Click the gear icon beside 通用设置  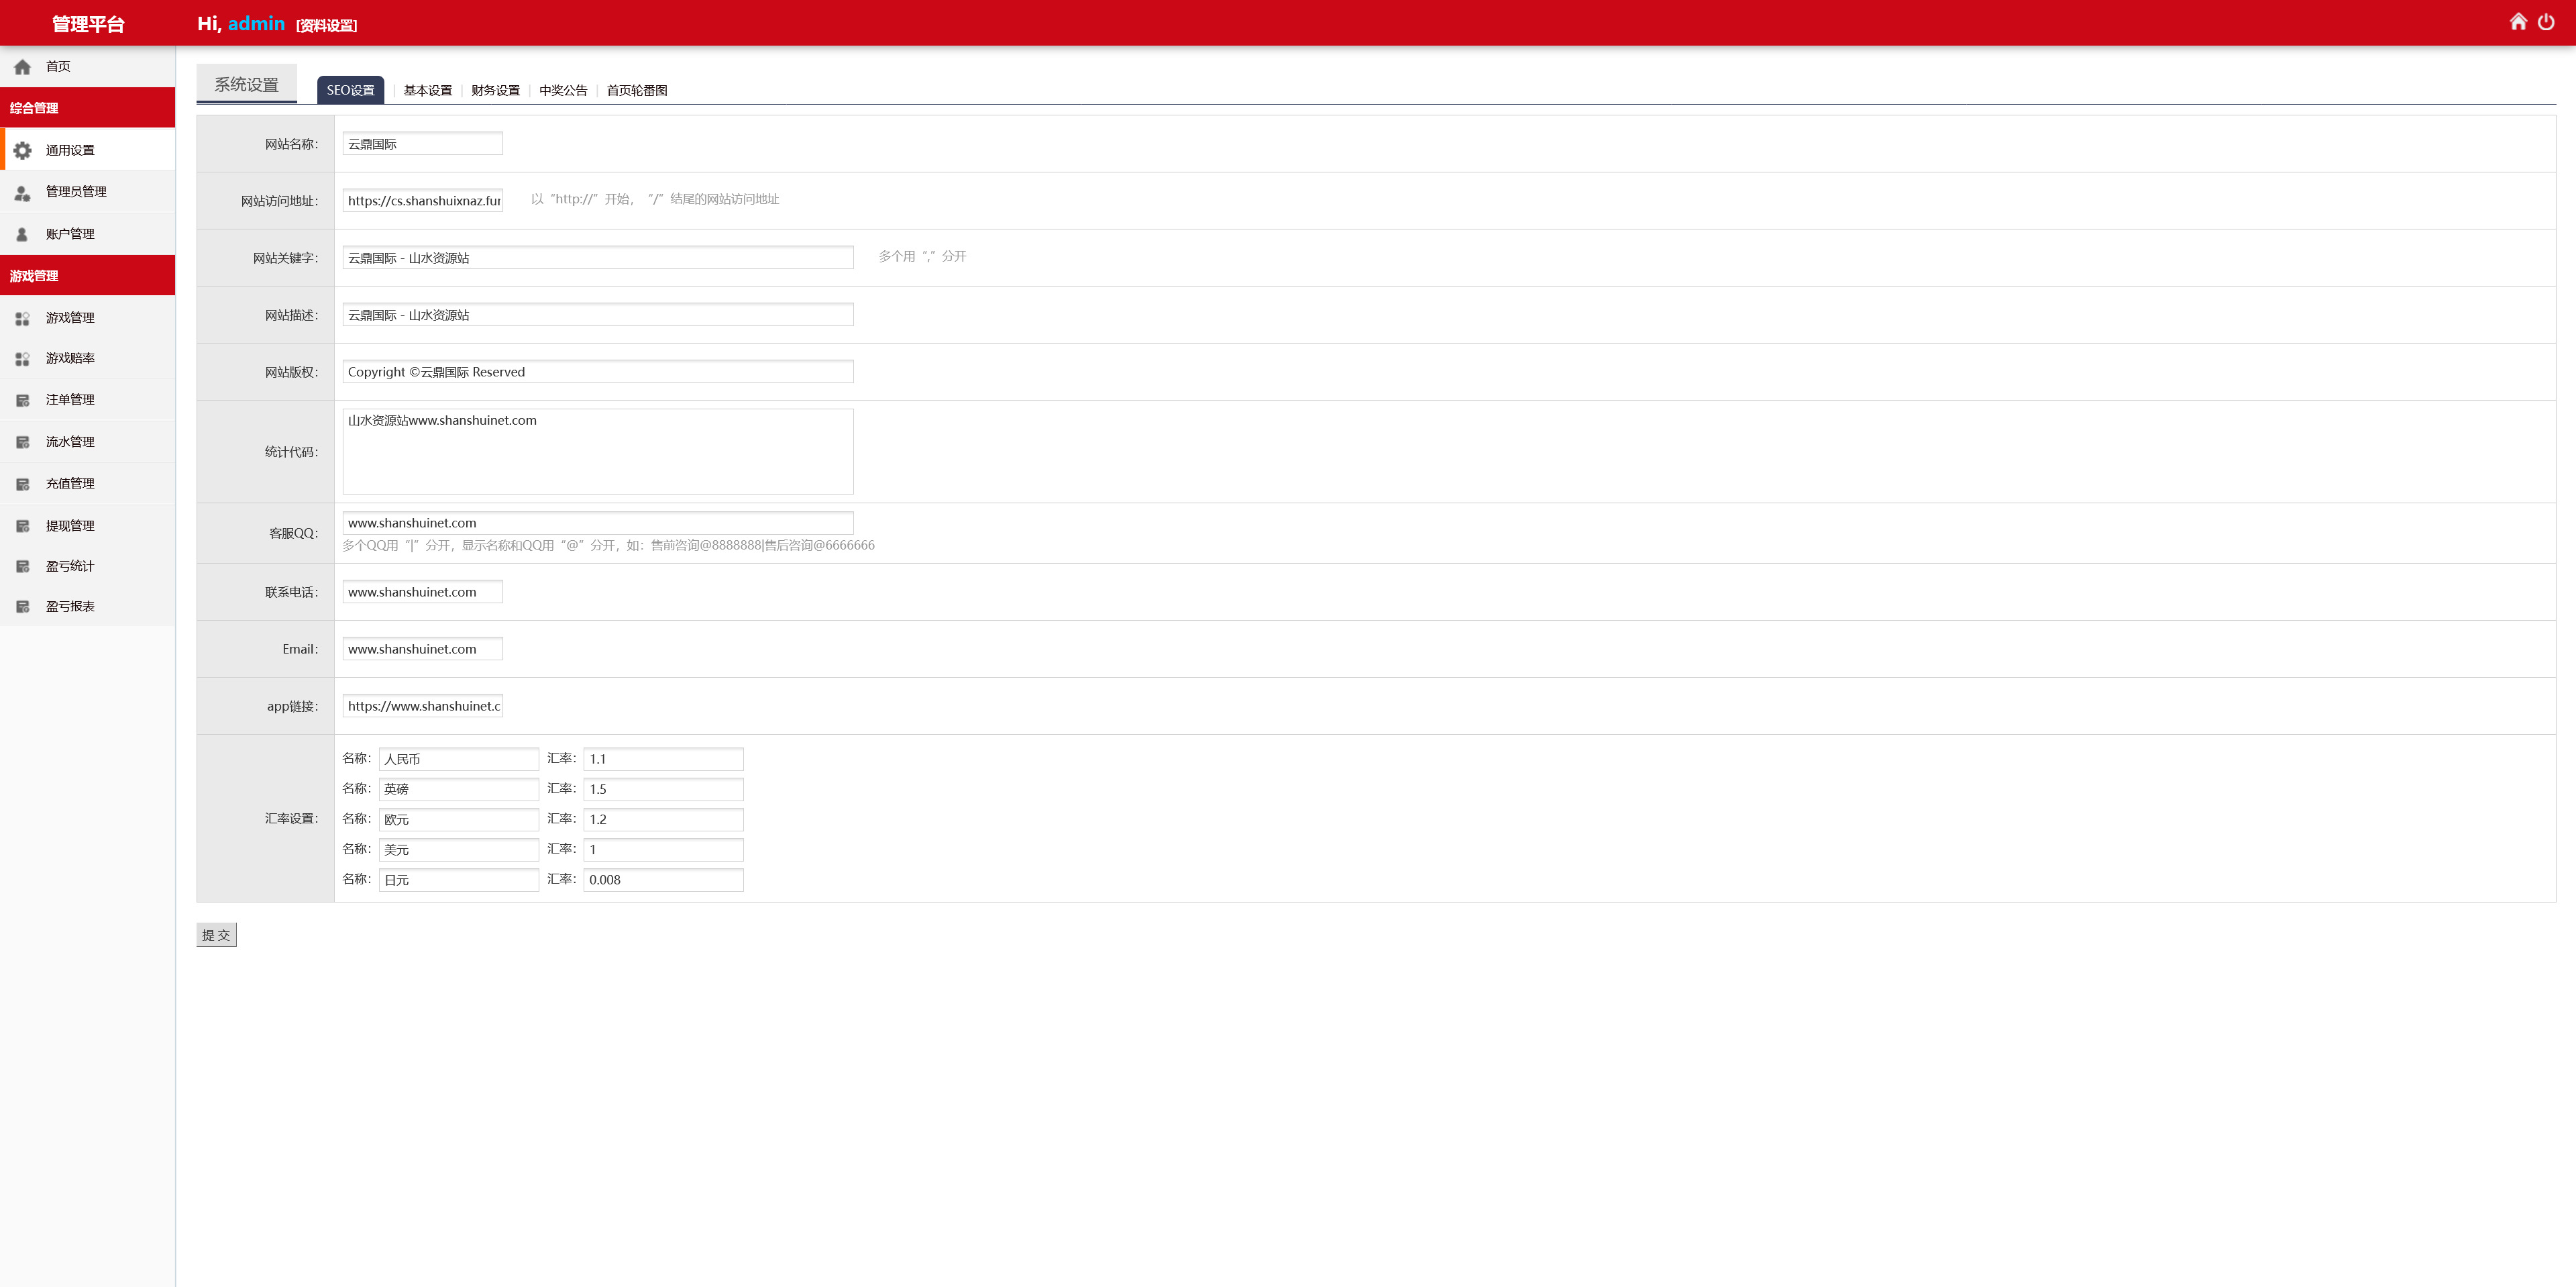pyautogui.click(x=22, y=150)
